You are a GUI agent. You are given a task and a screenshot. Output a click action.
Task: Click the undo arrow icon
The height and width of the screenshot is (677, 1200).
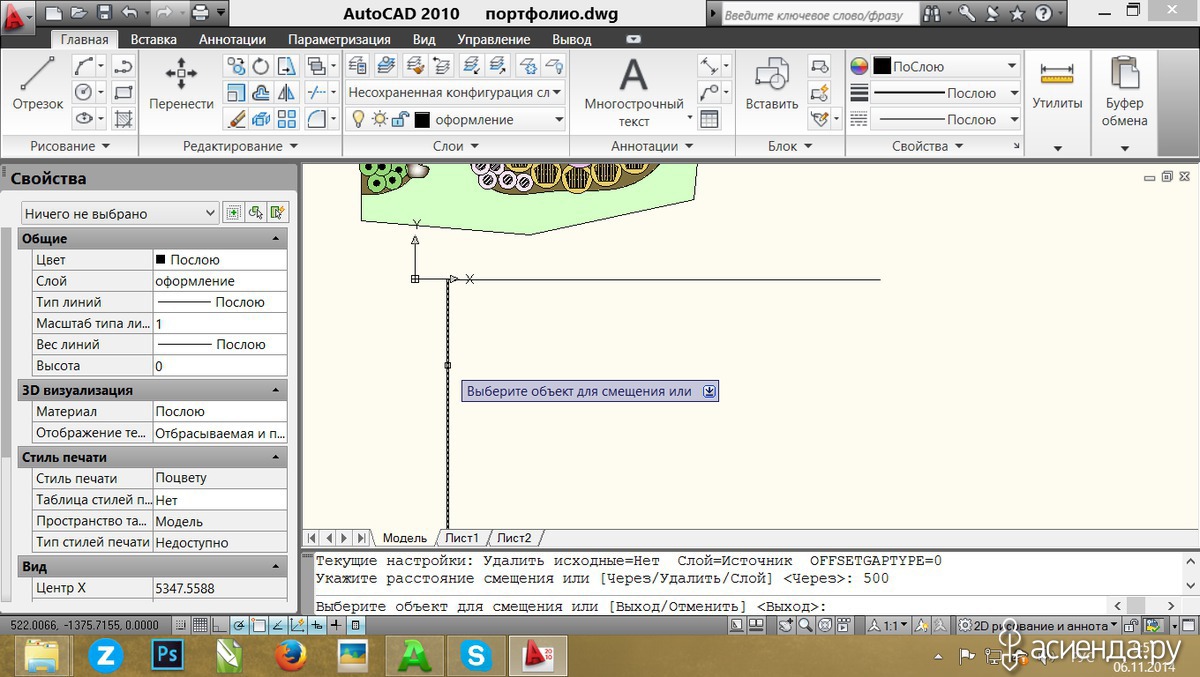(129, 14)
